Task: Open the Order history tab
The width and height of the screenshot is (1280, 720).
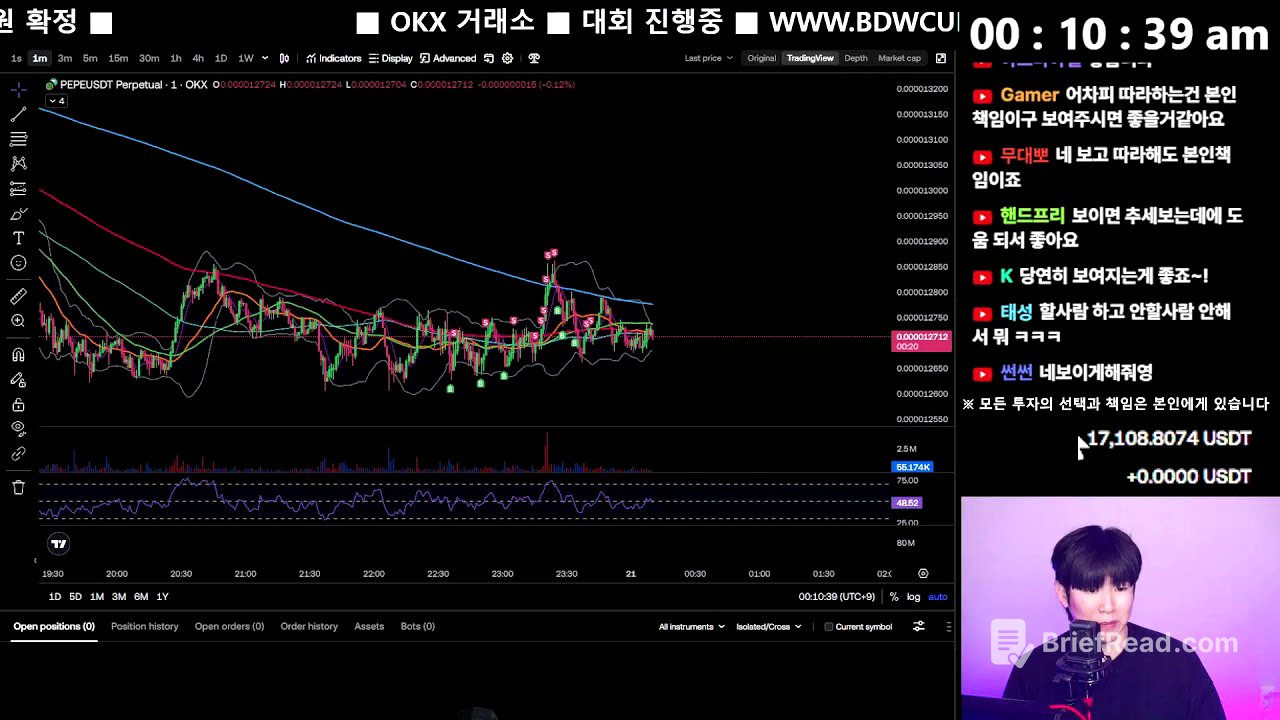Action: coord(309,627)
